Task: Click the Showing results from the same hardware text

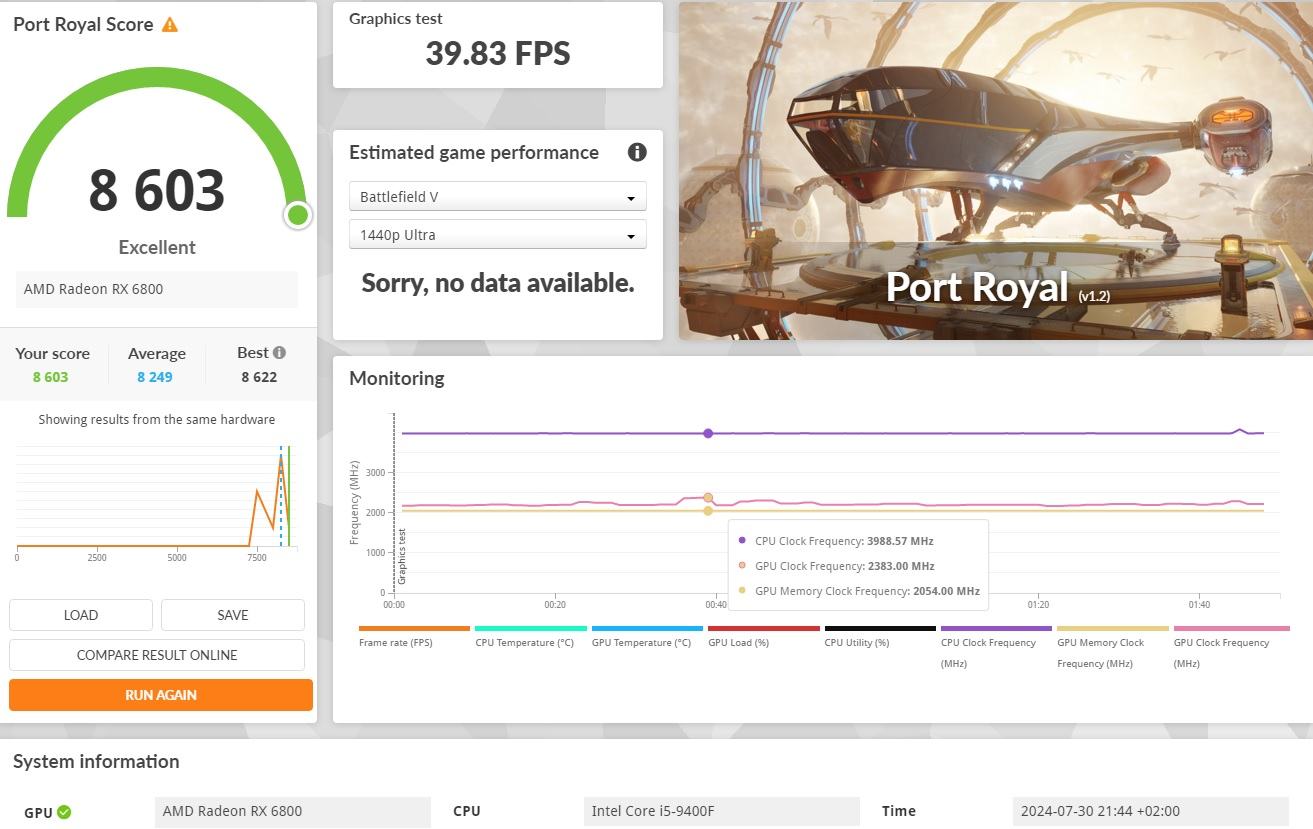Action: (157, 420)
